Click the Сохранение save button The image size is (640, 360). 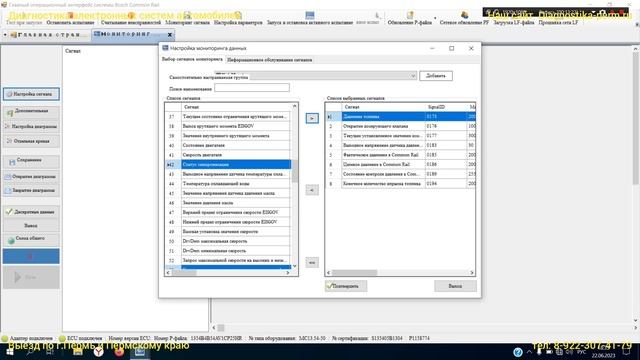point(31,161)
